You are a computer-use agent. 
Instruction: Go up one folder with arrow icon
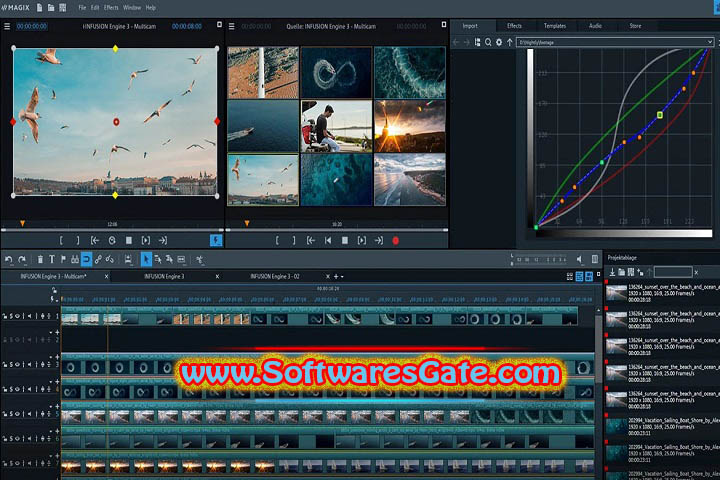[510, 42]
